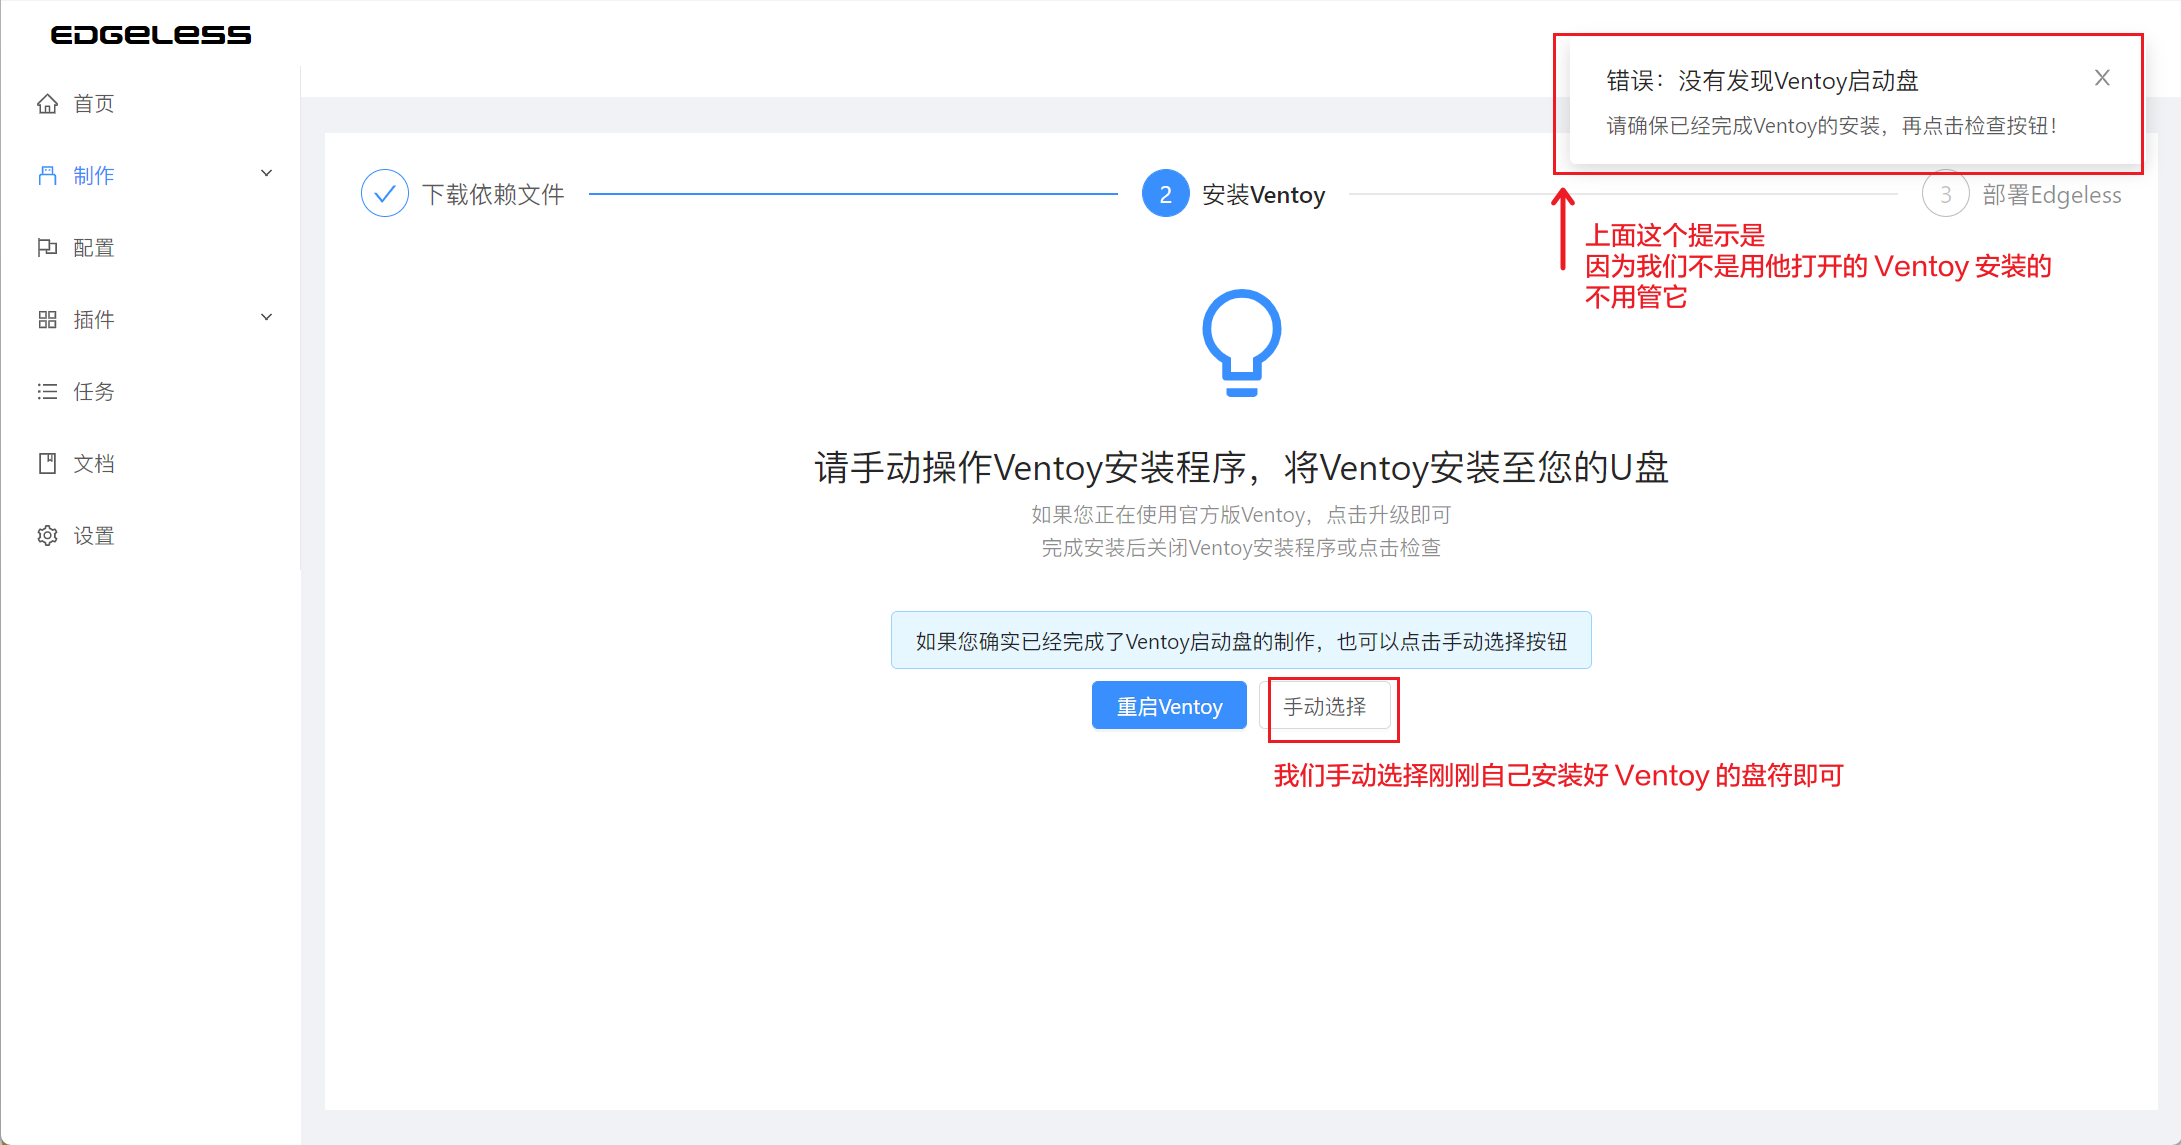This screenshot has width=2181, height=1145.
Task: Click the lightbulb tip icon
Action: 1241,343
